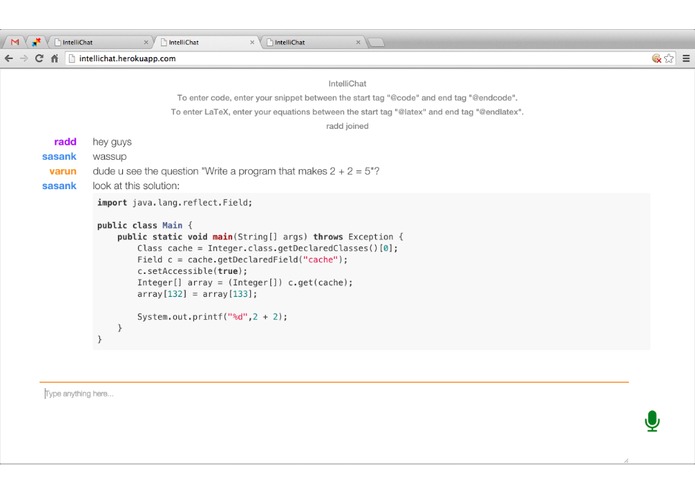Open a new tab with the new tab button
Viewport: 695px width, 494px height.
click(x=376, y=43)
